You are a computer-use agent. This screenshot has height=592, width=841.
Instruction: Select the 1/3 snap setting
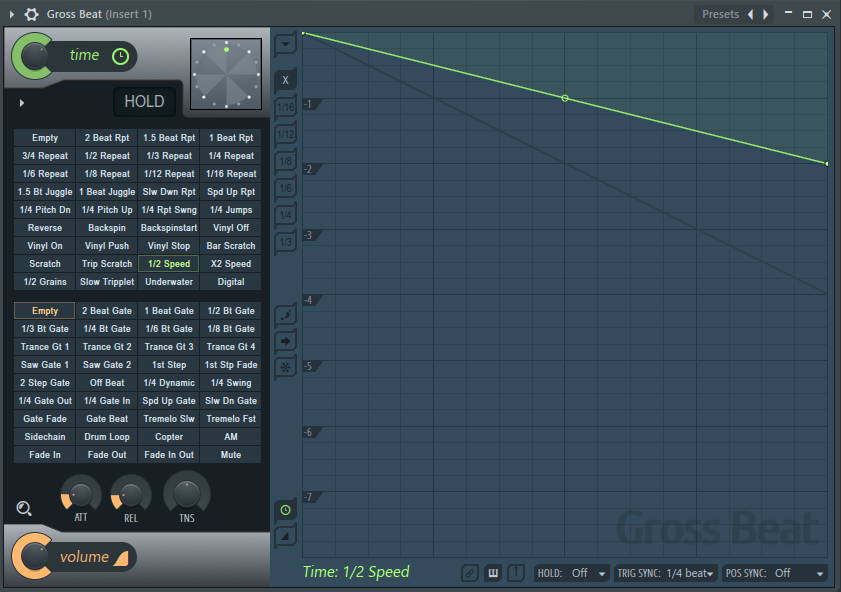pyautogui.click(x=285, y=242)
